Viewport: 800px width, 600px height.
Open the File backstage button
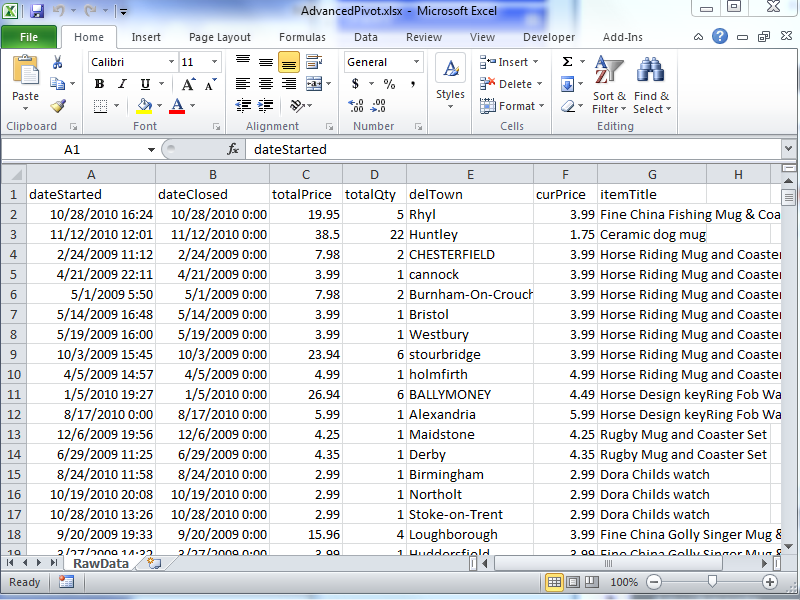click(29, 37)
